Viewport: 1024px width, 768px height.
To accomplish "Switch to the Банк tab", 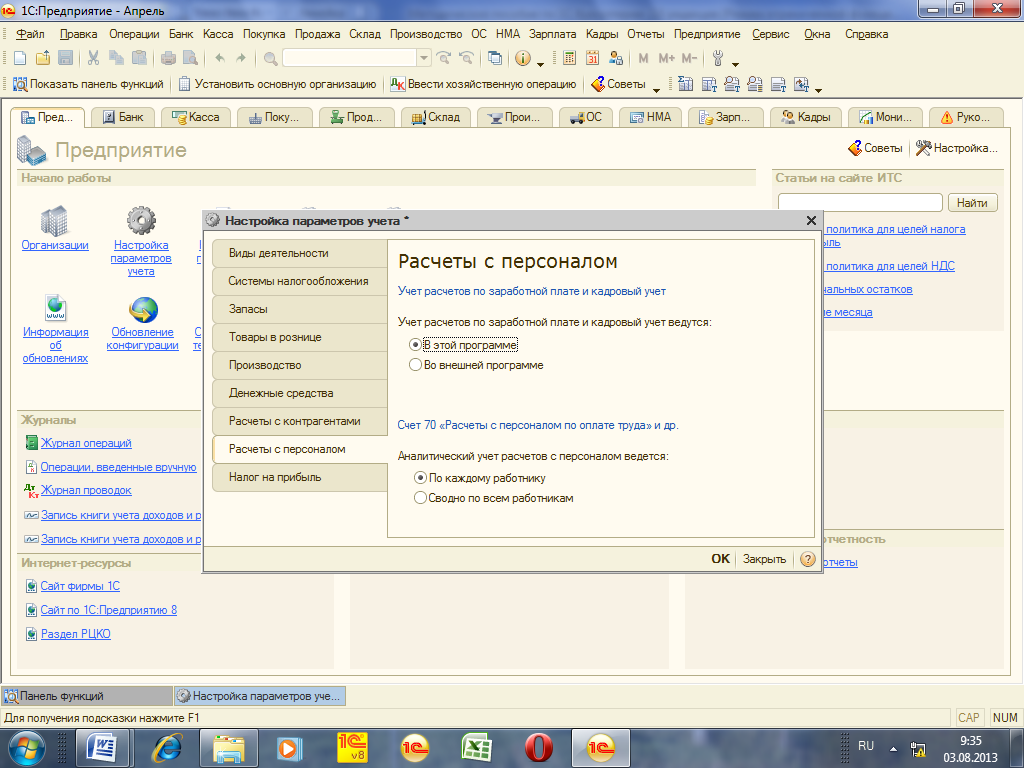I will click(122, 117).
